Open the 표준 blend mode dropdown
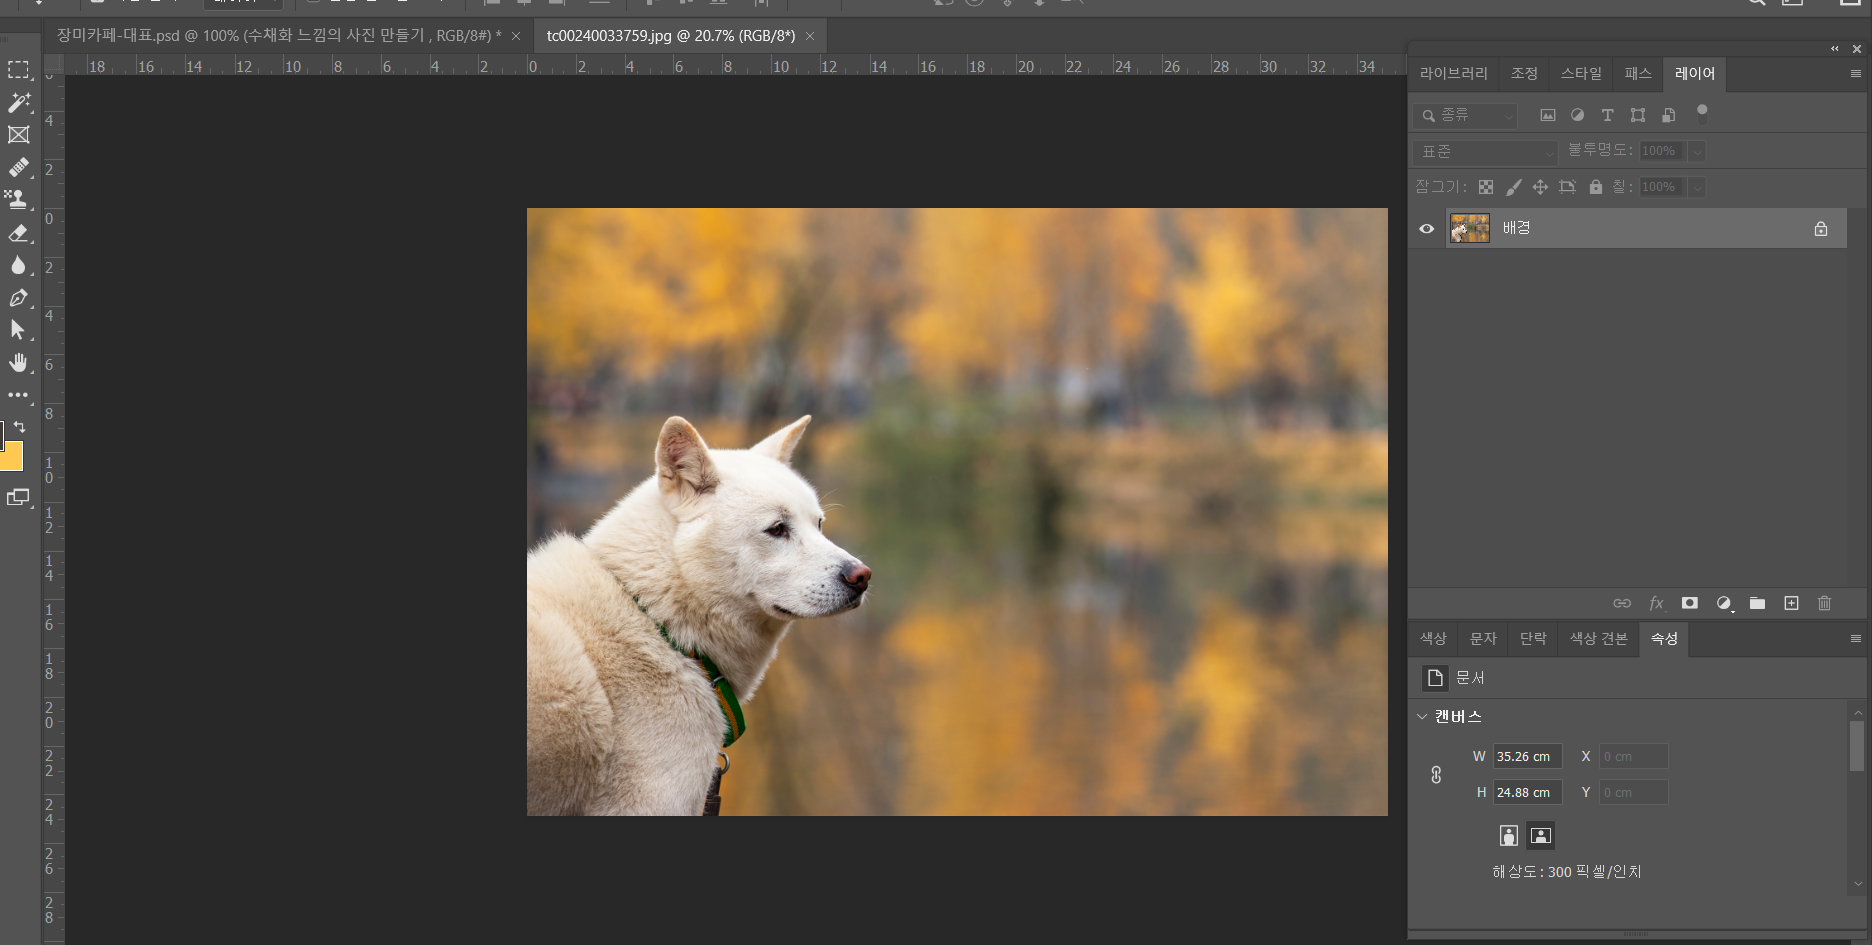 pos(1485,152)
